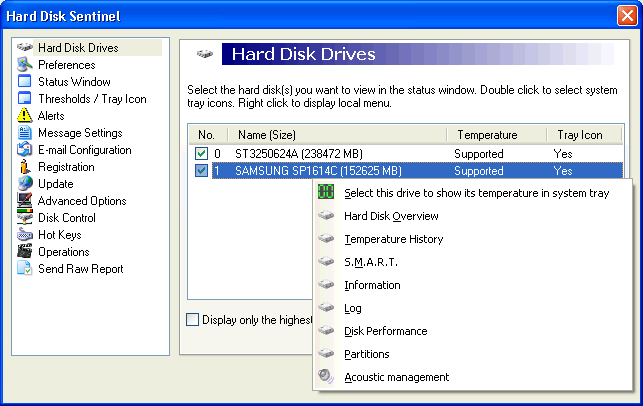Click disk icon beside Information entry
643x406 pixels.
326,284
